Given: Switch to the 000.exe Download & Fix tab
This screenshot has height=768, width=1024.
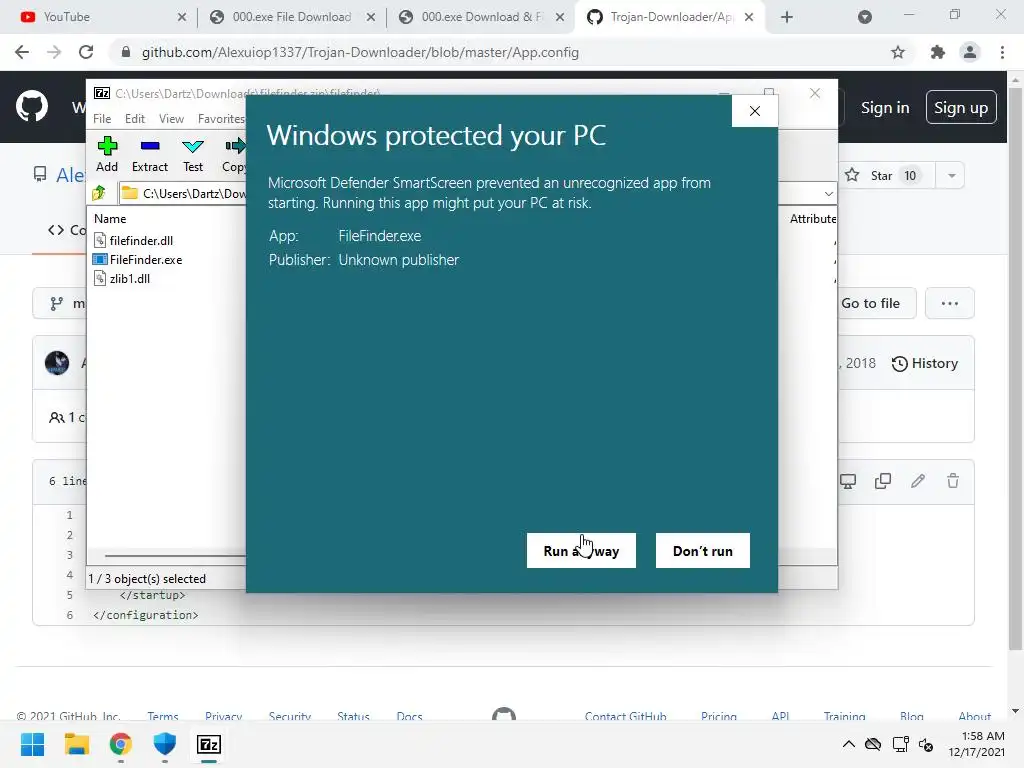Looking at the screenshot, I should [x=480, y=17].
